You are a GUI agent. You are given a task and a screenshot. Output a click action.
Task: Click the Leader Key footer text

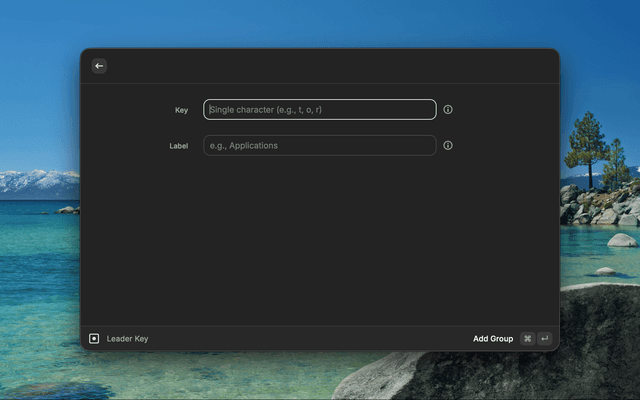tap(127, 339)
